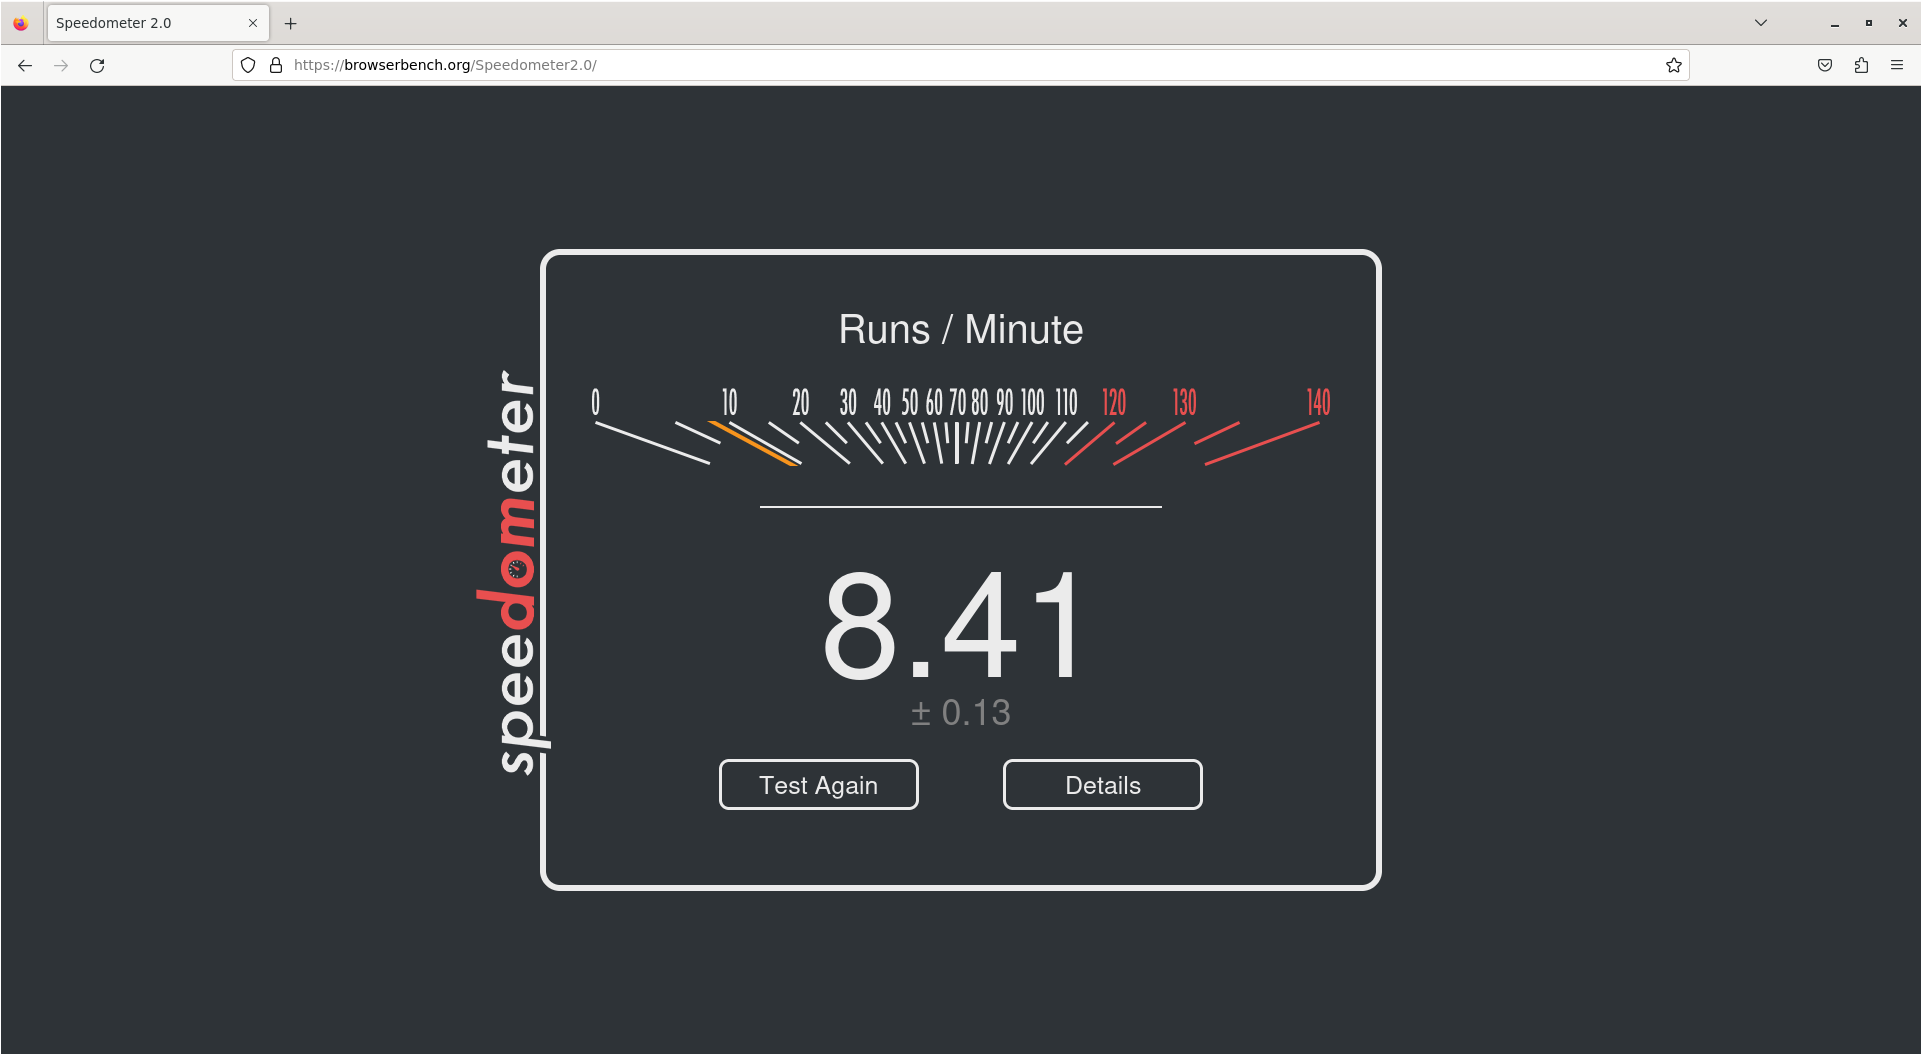
Task: Close the Speedometer 2.0 tab
Action: pyautogui.click(x=253, y=23)
